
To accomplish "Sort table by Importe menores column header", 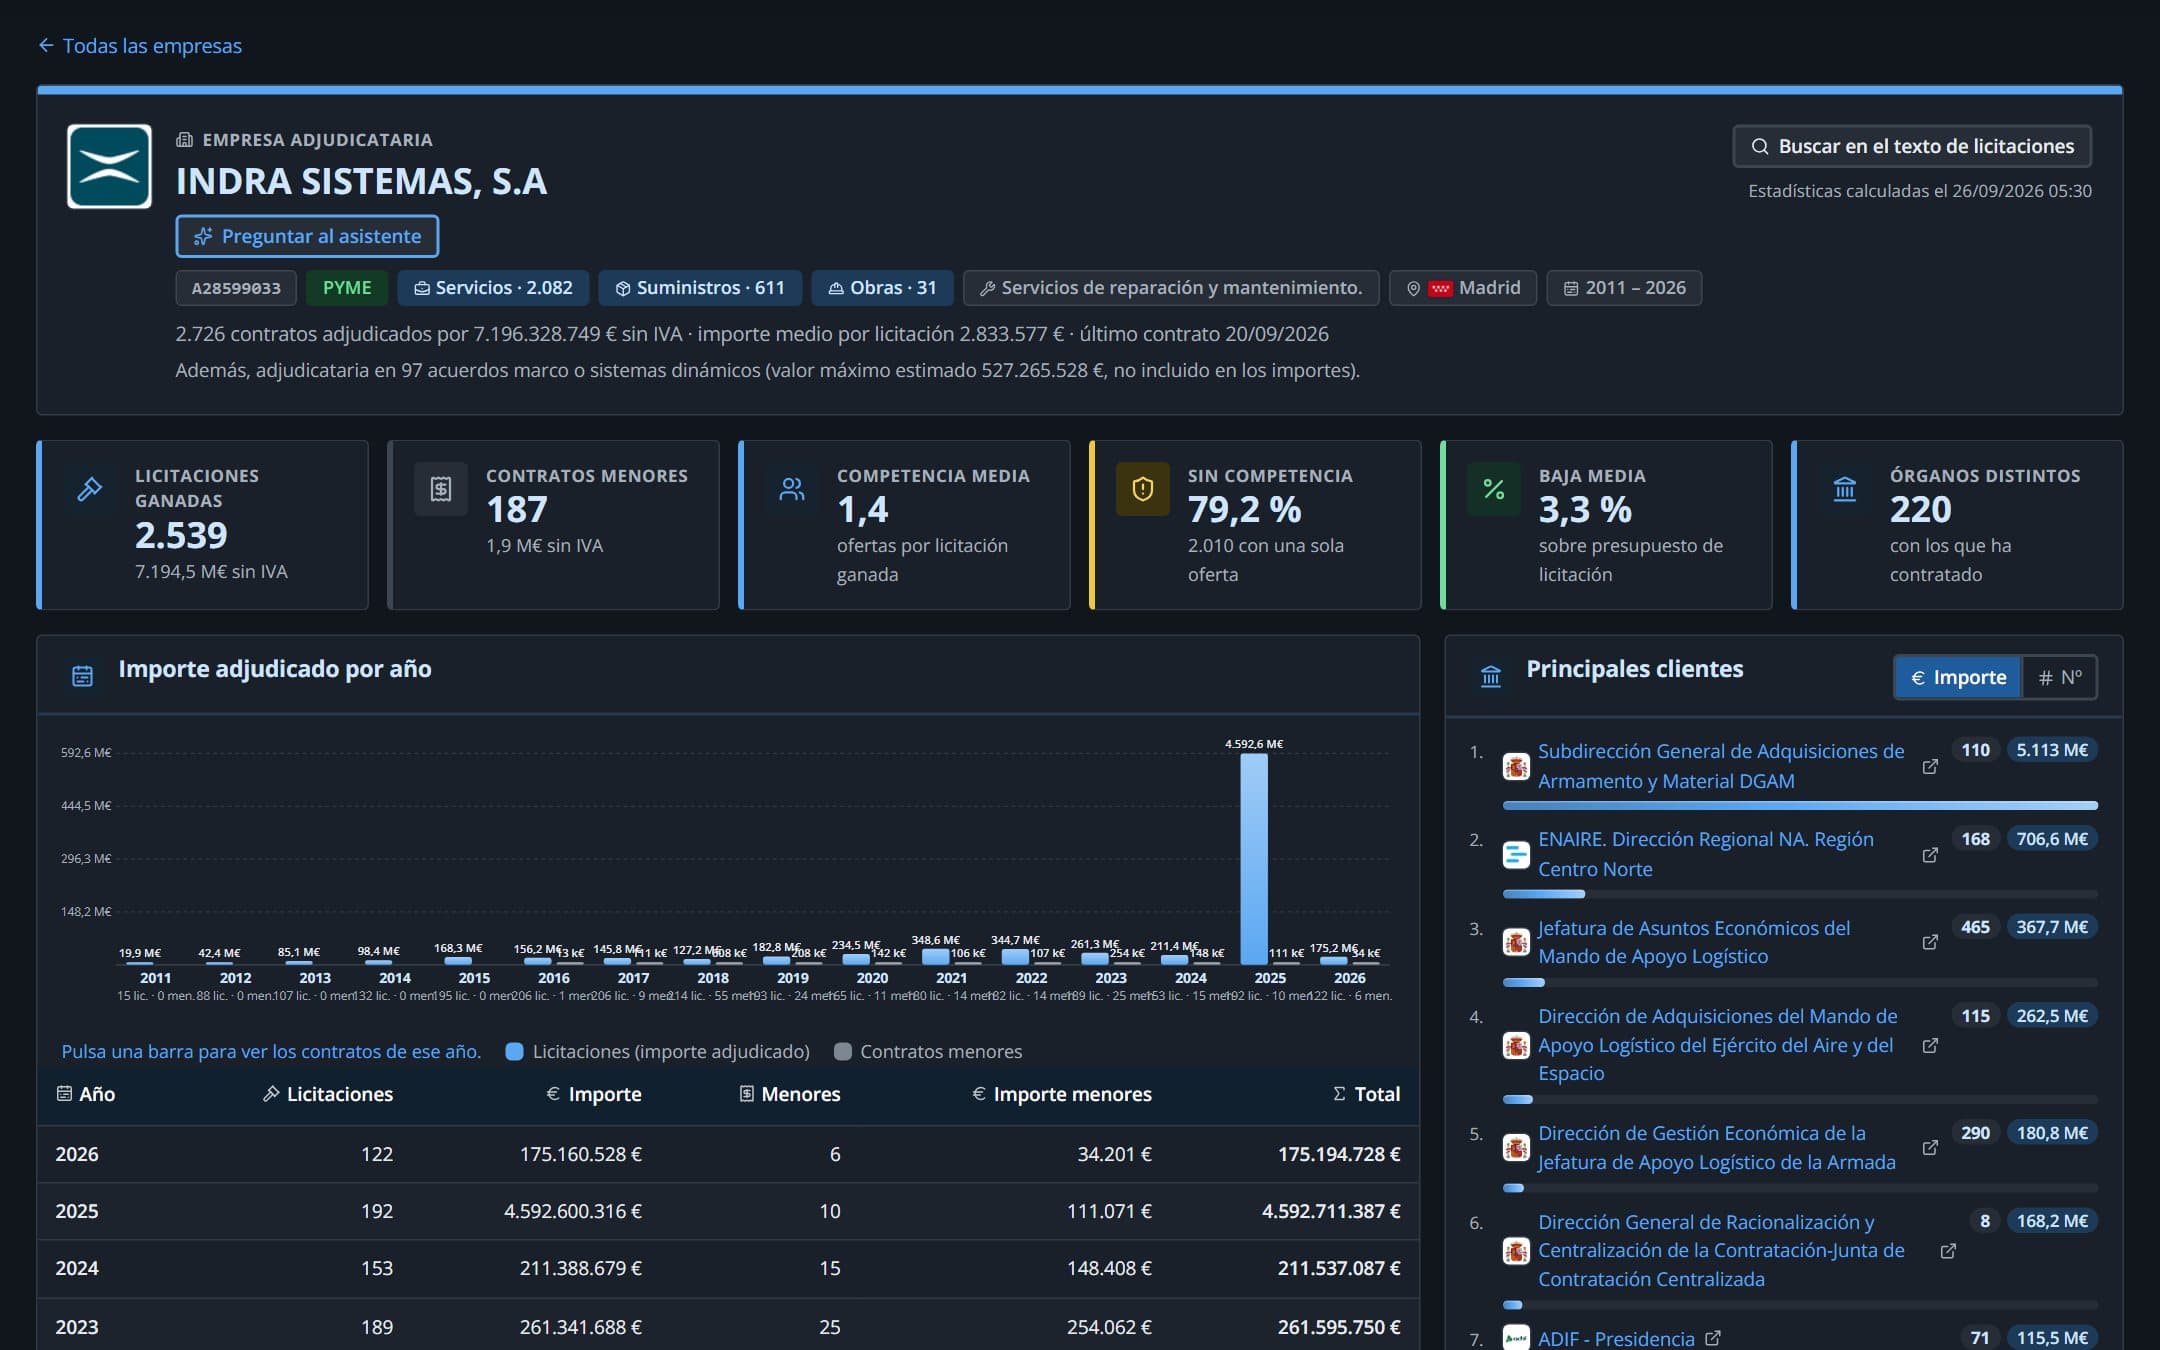I will (x=1062, y=1094).
